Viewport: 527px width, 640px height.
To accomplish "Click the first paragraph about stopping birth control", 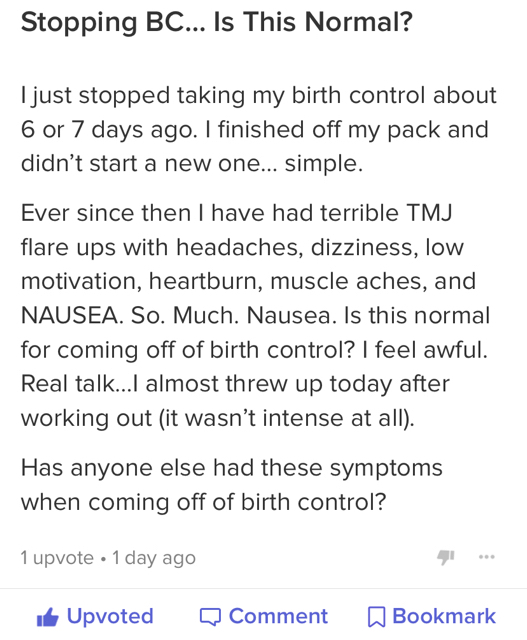I will tap(259, 129).
